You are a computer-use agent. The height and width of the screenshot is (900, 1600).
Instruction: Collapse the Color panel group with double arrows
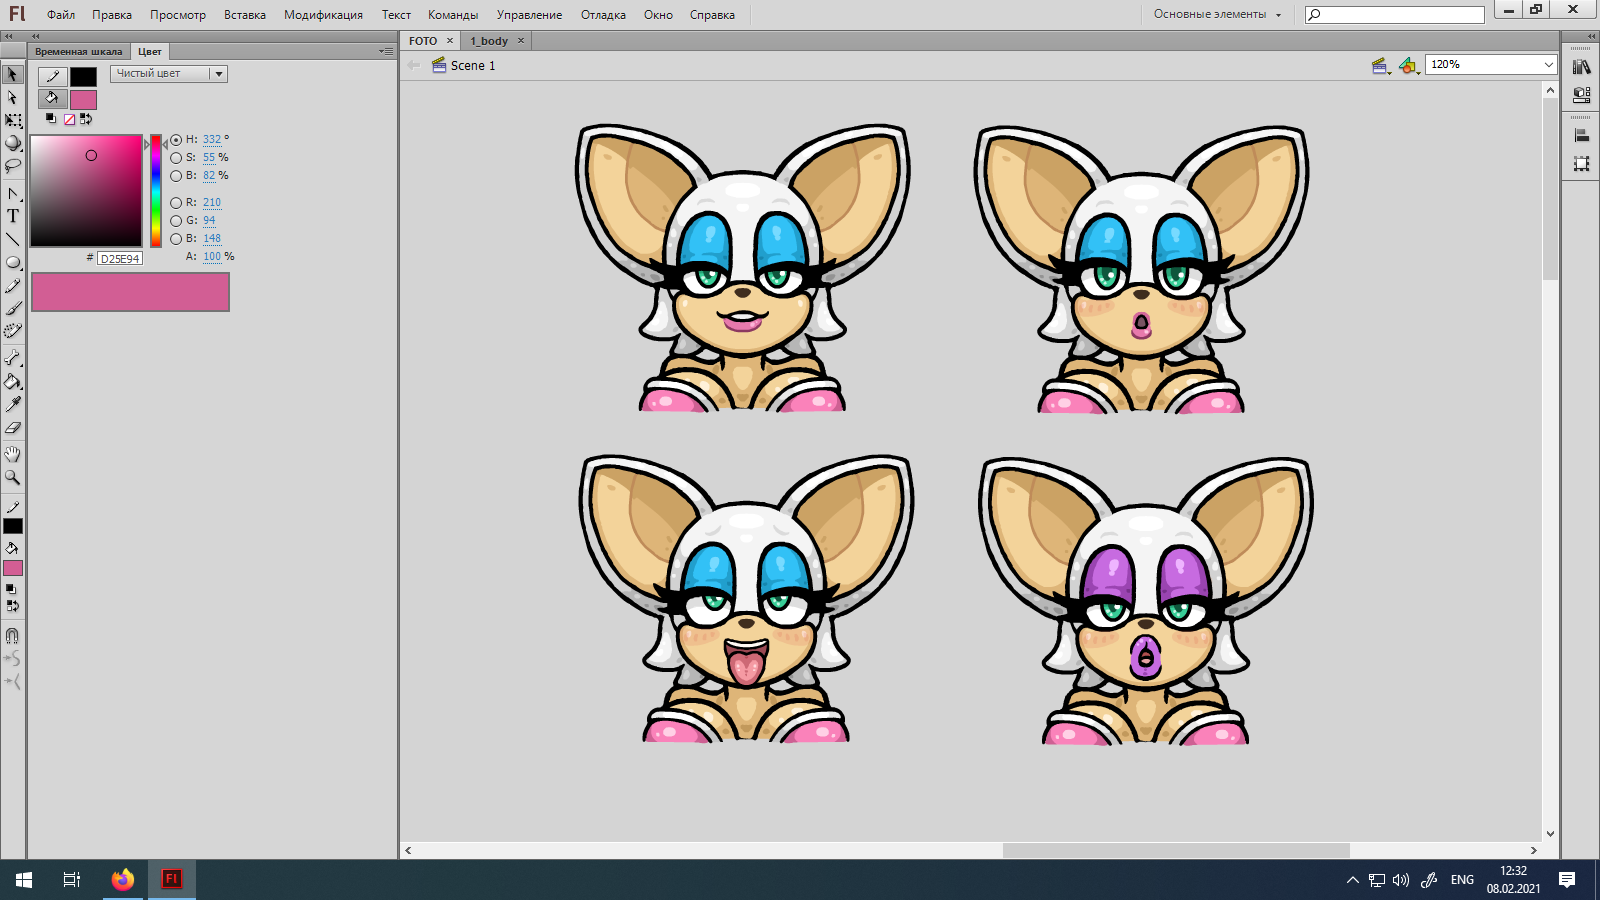[36, 36]
